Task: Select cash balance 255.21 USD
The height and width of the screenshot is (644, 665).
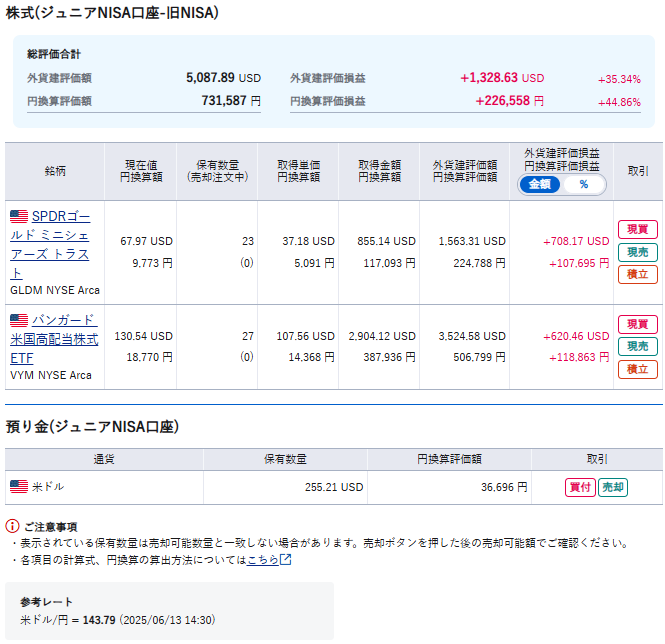Action: point(334,487)
